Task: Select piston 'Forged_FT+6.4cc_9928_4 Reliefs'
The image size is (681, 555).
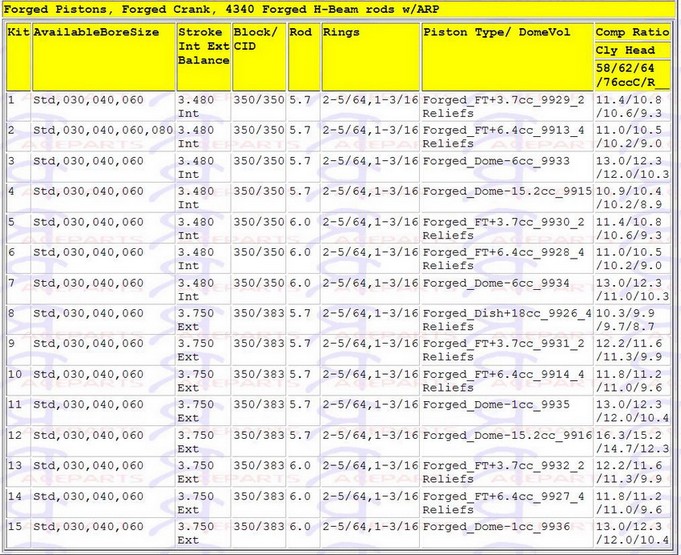Action: point(507,259)
